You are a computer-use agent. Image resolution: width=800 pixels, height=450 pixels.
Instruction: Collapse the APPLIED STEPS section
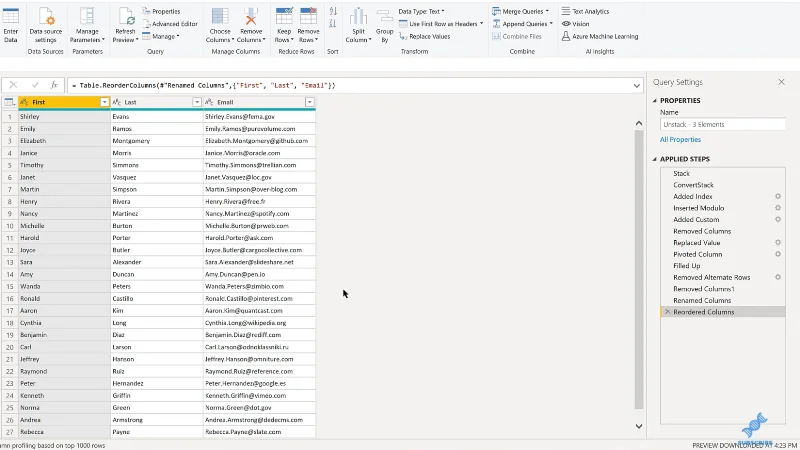pyautogui.click(x=655, y=159)
